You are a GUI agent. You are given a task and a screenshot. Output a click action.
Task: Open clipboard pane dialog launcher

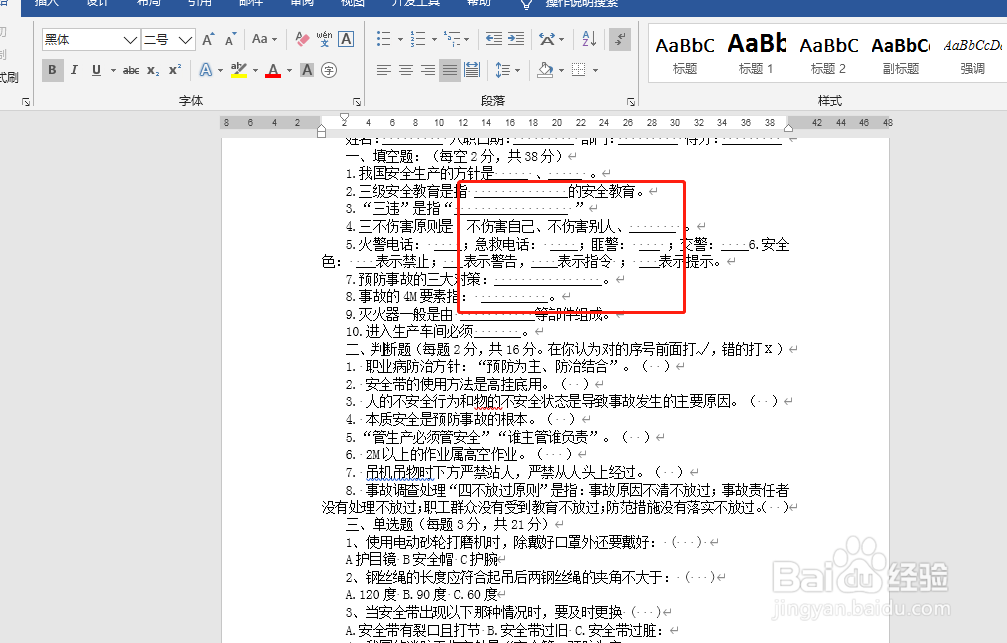click(26, 101)
